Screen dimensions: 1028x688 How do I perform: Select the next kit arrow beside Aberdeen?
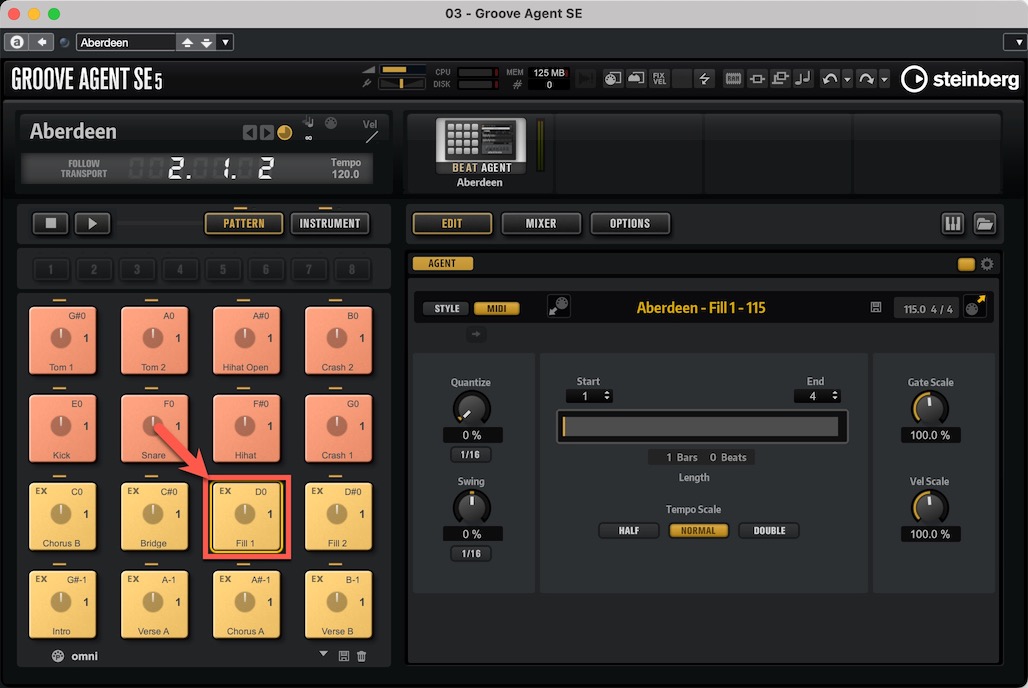pyautogui.click(x=266, y=133)
